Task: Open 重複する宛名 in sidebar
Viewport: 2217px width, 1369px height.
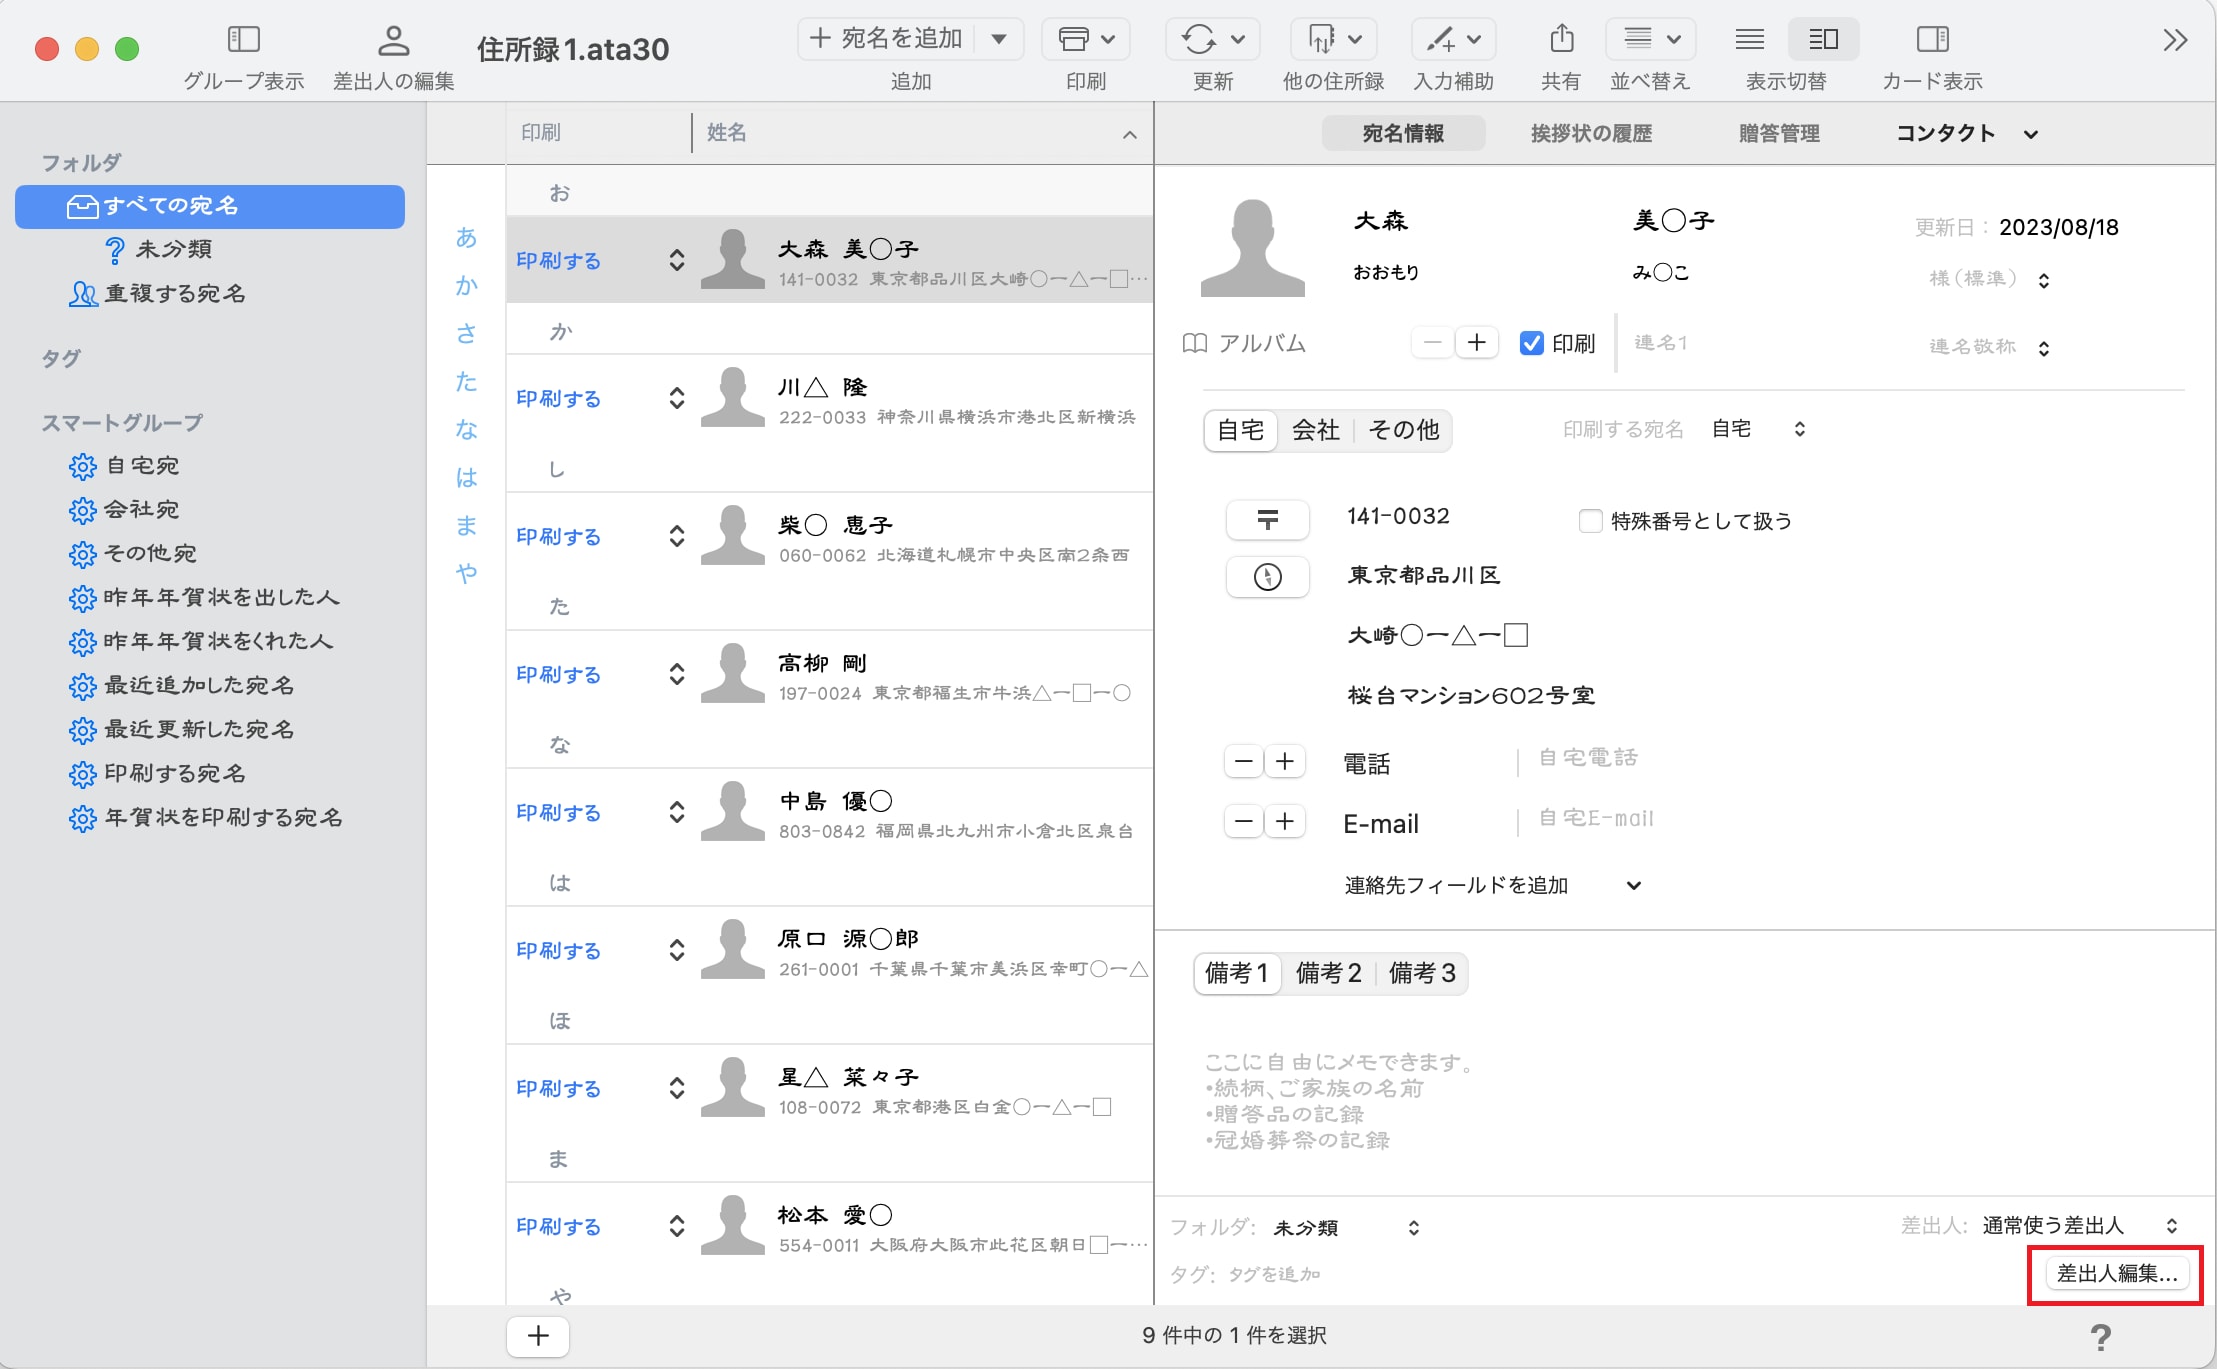Action: (157, 293)
